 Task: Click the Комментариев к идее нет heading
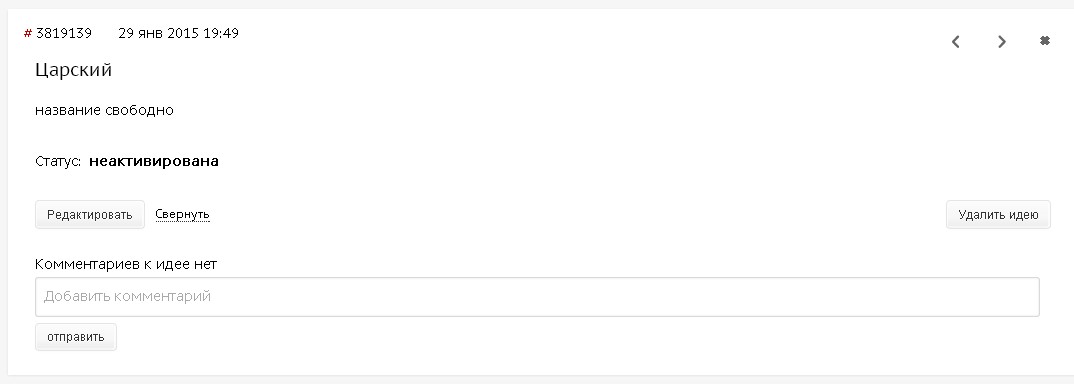(x=126, y=264)
